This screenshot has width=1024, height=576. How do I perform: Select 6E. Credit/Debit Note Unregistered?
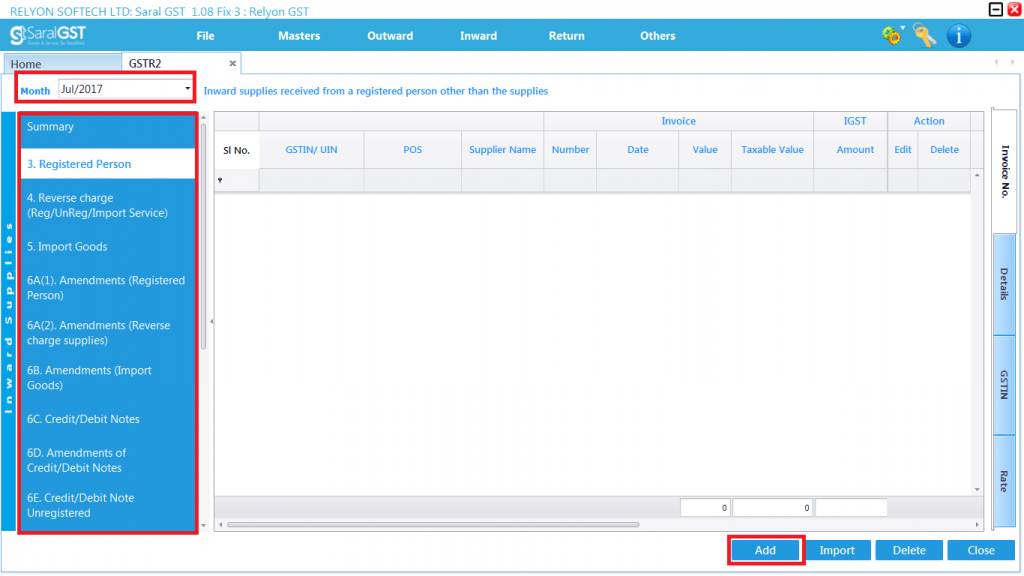coord(108,505)
